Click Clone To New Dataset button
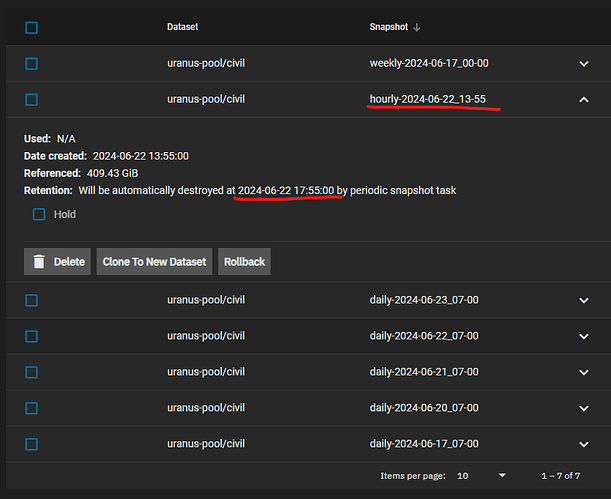 tap(154, 262)
